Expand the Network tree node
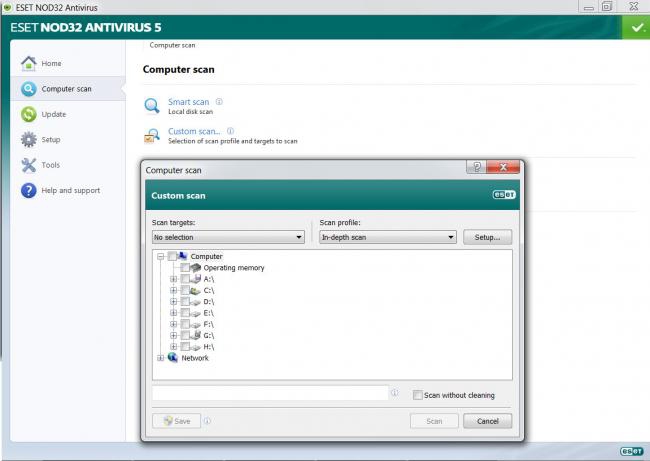This screenshot has height=461, width=650. pyautogui.click(x=161, y=358)
